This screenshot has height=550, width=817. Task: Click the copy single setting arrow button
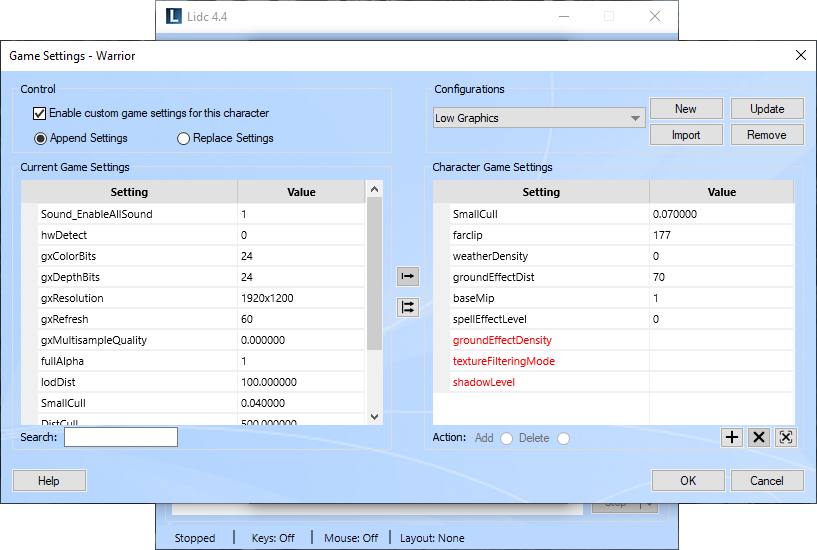[407, 276]
